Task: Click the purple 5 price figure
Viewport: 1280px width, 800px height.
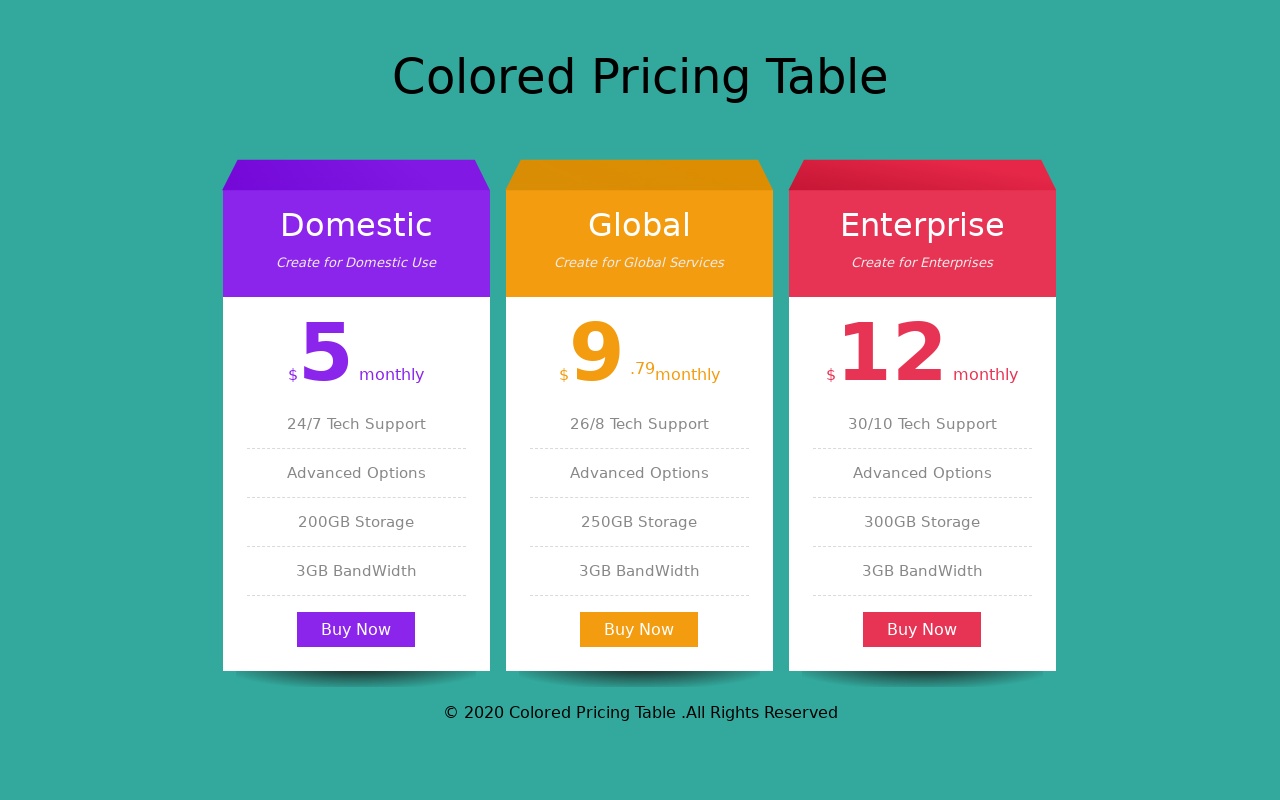Action: coord(326,354)
